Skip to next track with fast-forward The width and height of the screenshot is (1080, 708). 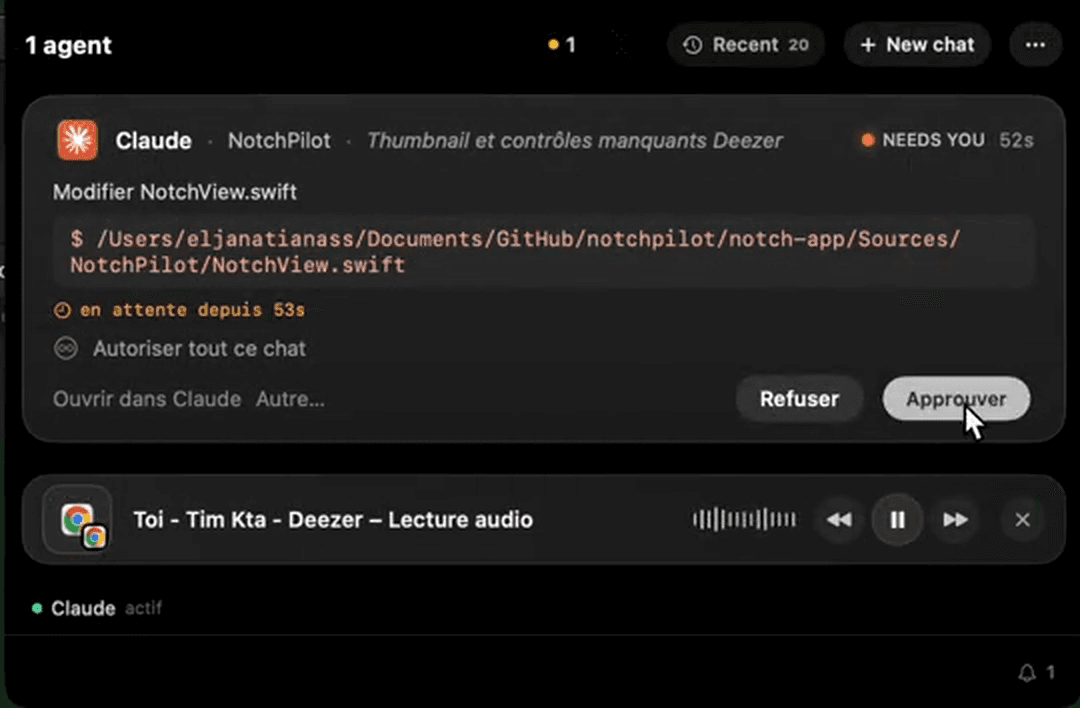[x=955, y=520]
